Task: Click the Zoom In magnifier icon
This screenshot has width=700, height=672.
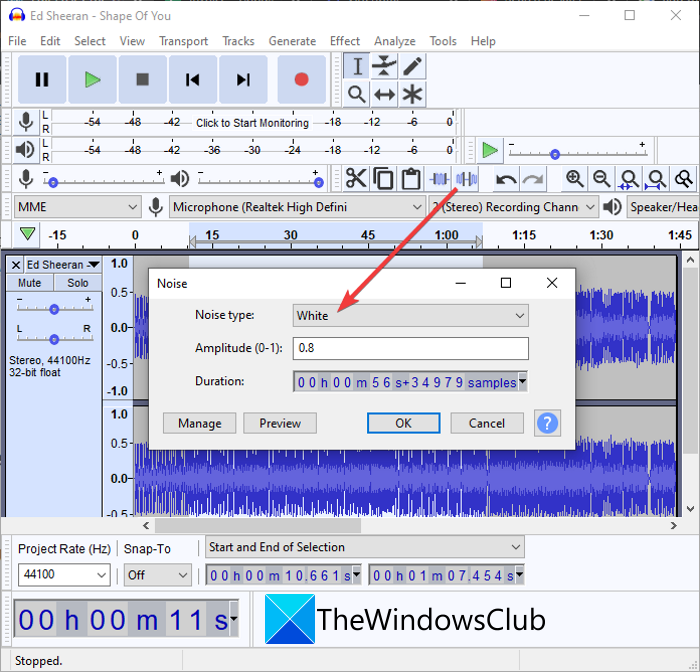Action: point(575,179)
